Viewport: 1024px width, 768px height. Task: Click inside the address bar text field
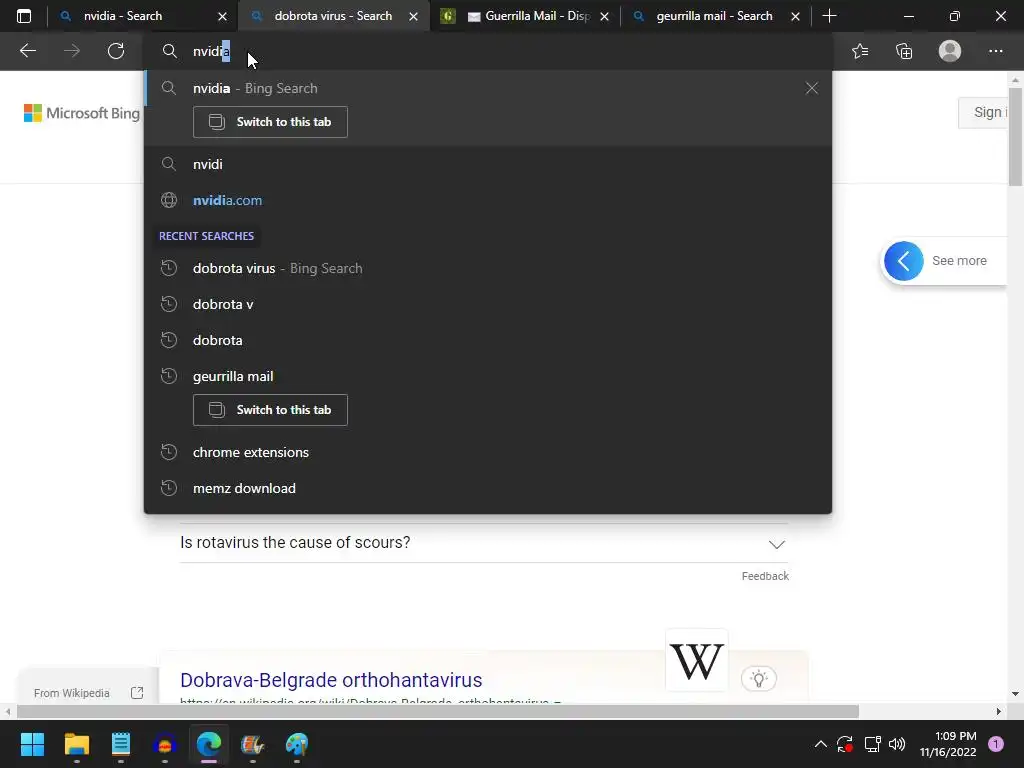click(488, 51)
